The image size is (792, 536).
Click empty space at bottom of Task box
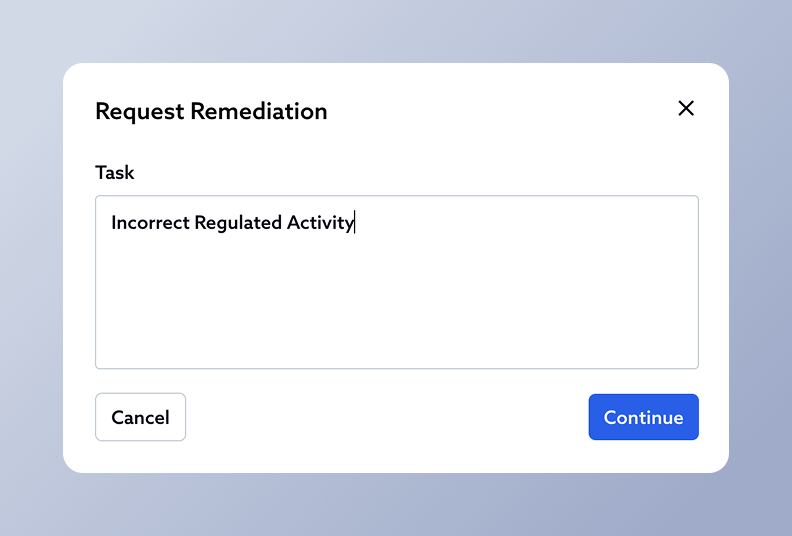[396, 345]
